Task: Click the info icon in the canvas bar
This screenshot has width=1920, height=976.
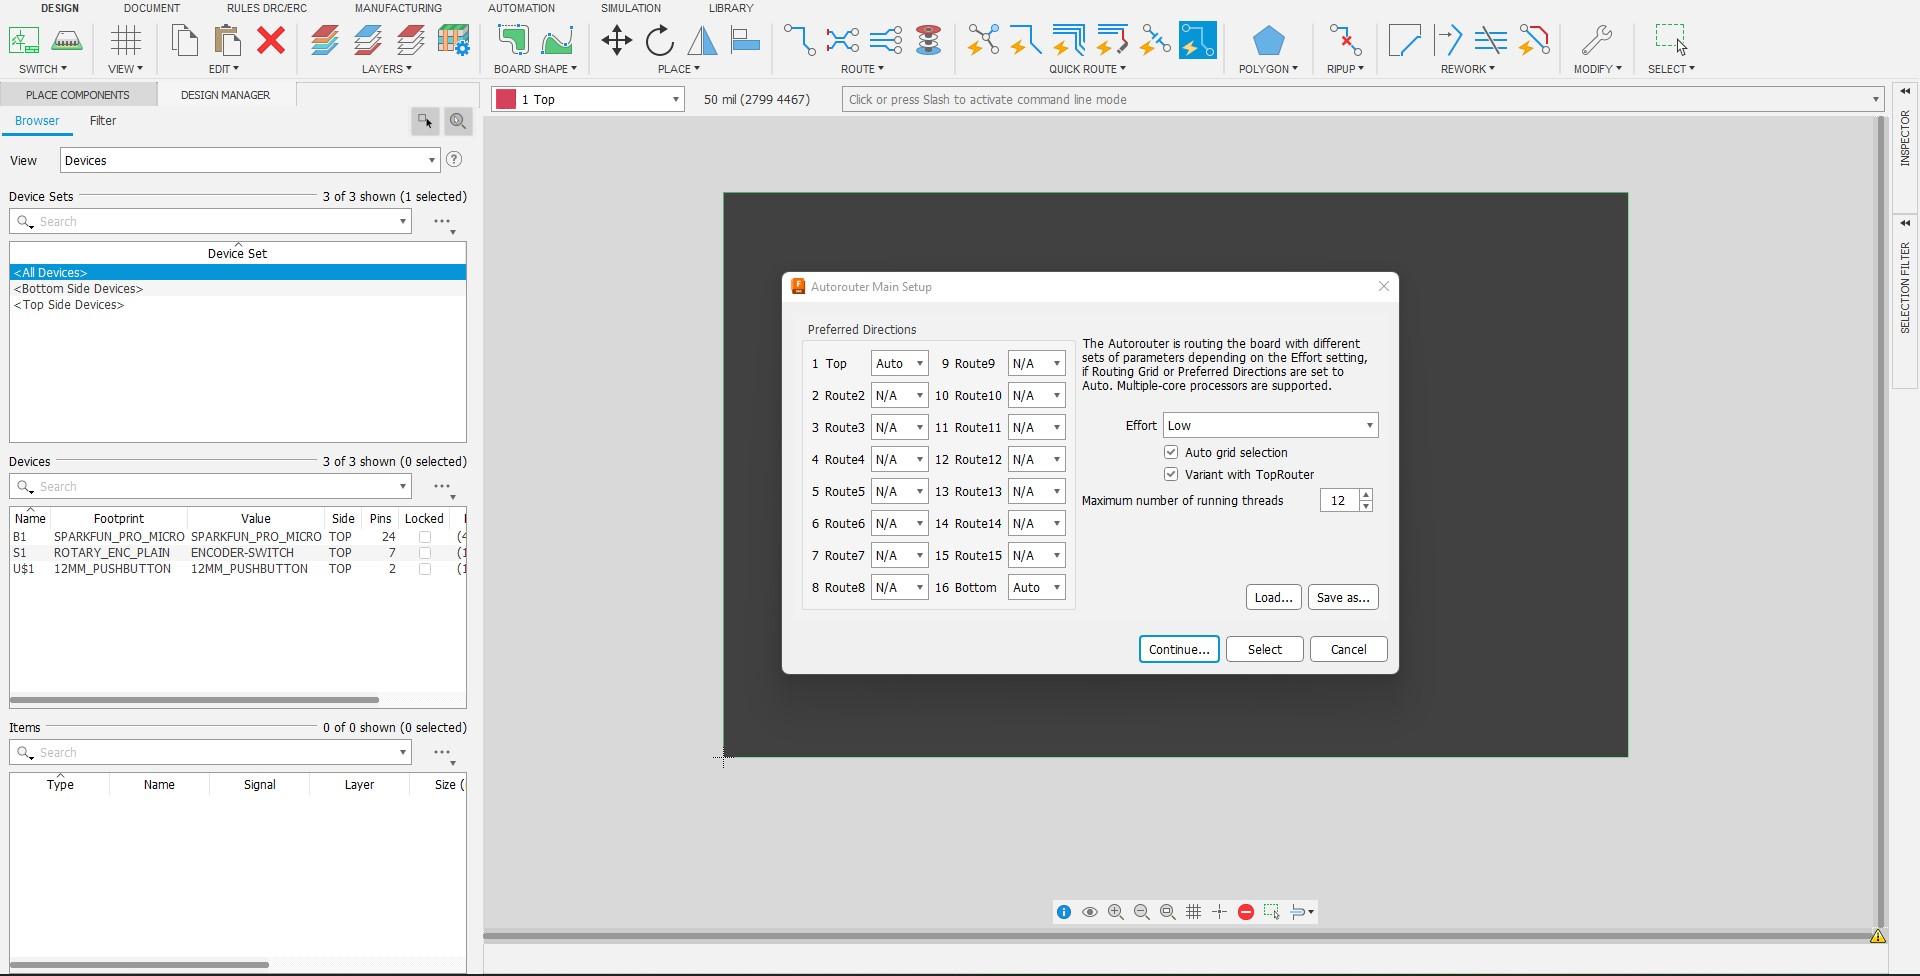Action: 1064,912
